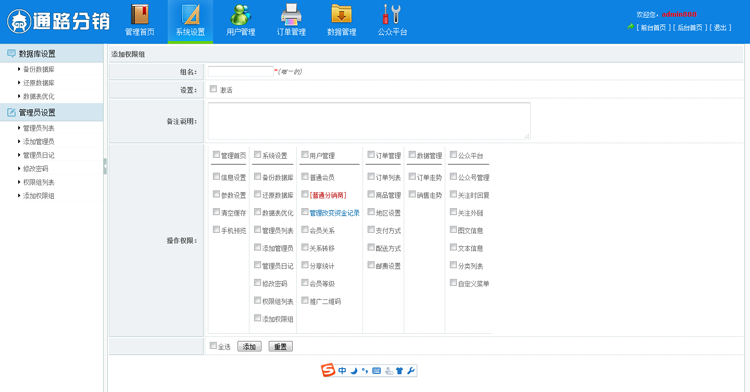Enable the 激活 checkbox
Image resolution: width=750 pixels, height=392 pixels.
pyautogui.click(x=213, y=89)
